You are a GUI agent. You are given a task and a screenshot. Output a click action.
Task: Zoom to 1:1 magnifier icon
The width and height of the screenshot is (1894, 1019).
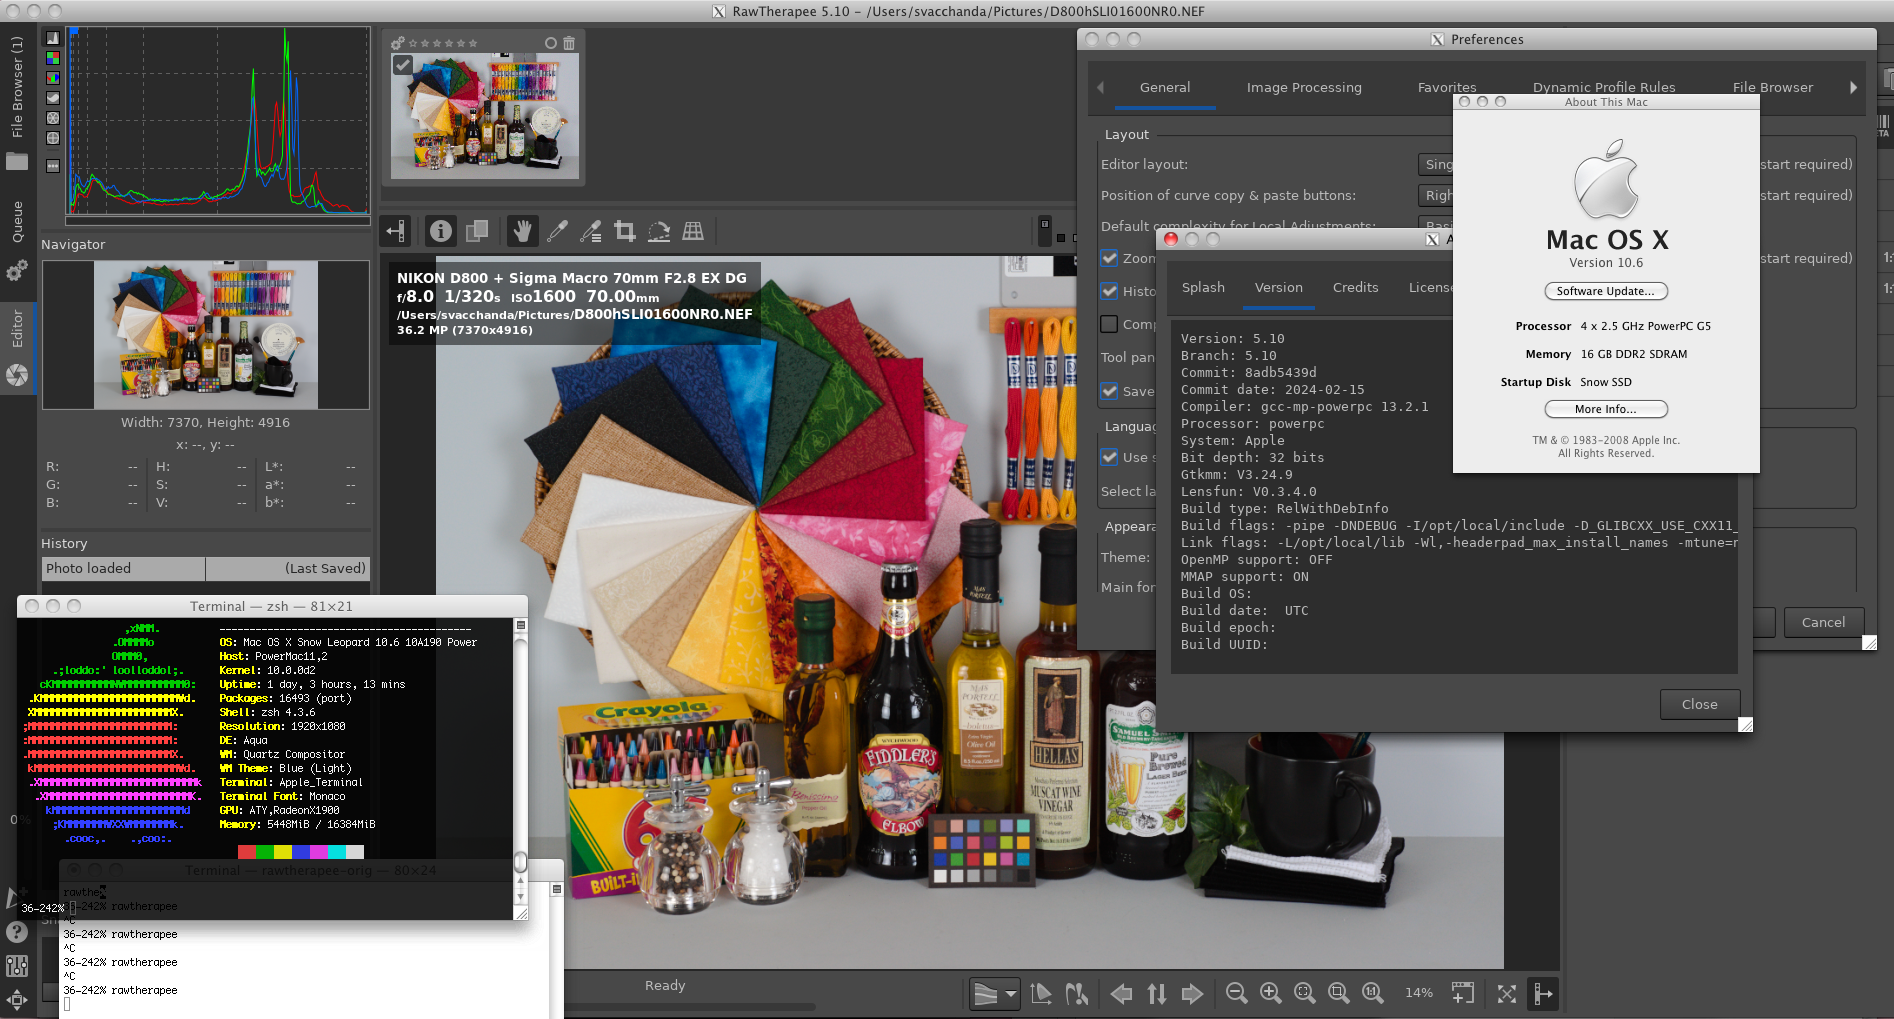click(x=1372, y=993)
